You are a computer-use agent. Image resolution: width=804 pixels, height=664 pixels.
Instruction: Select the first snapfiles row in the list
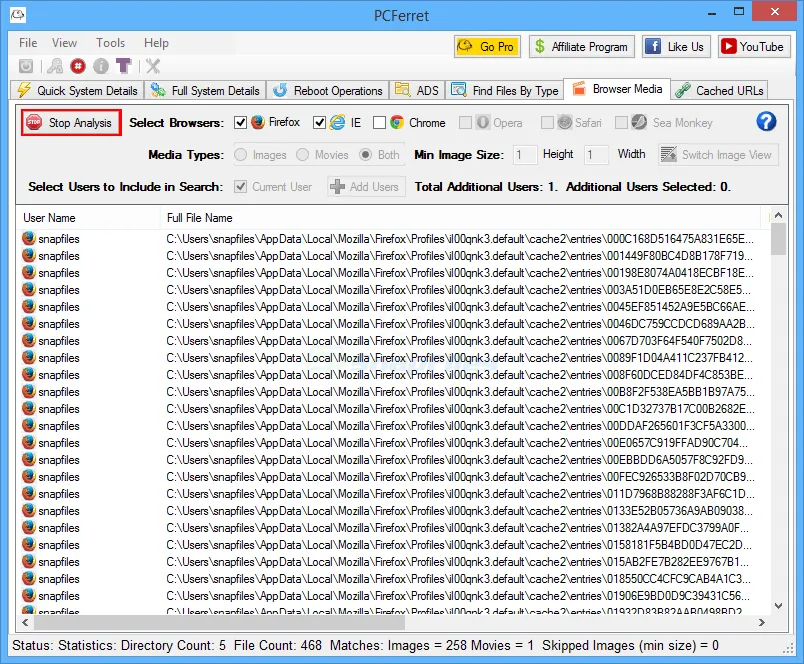click(60, 239)
